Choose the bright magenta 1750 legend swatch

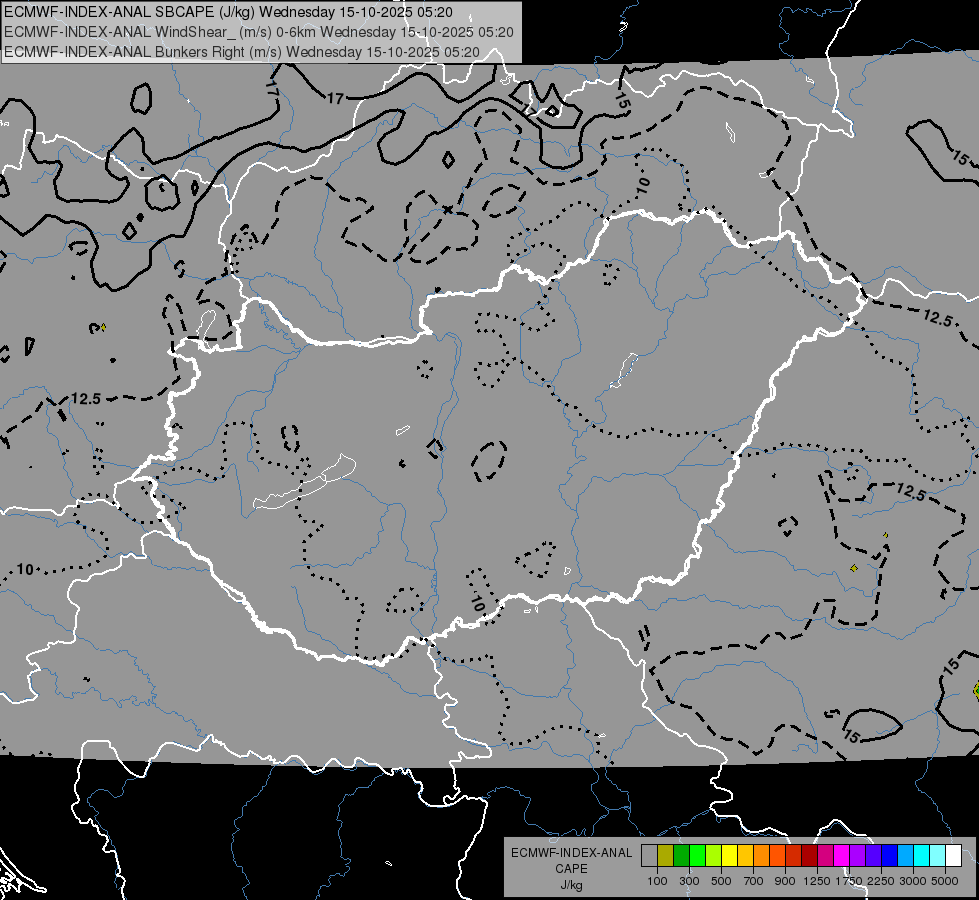pyautogui.click(x=842, y=856)
